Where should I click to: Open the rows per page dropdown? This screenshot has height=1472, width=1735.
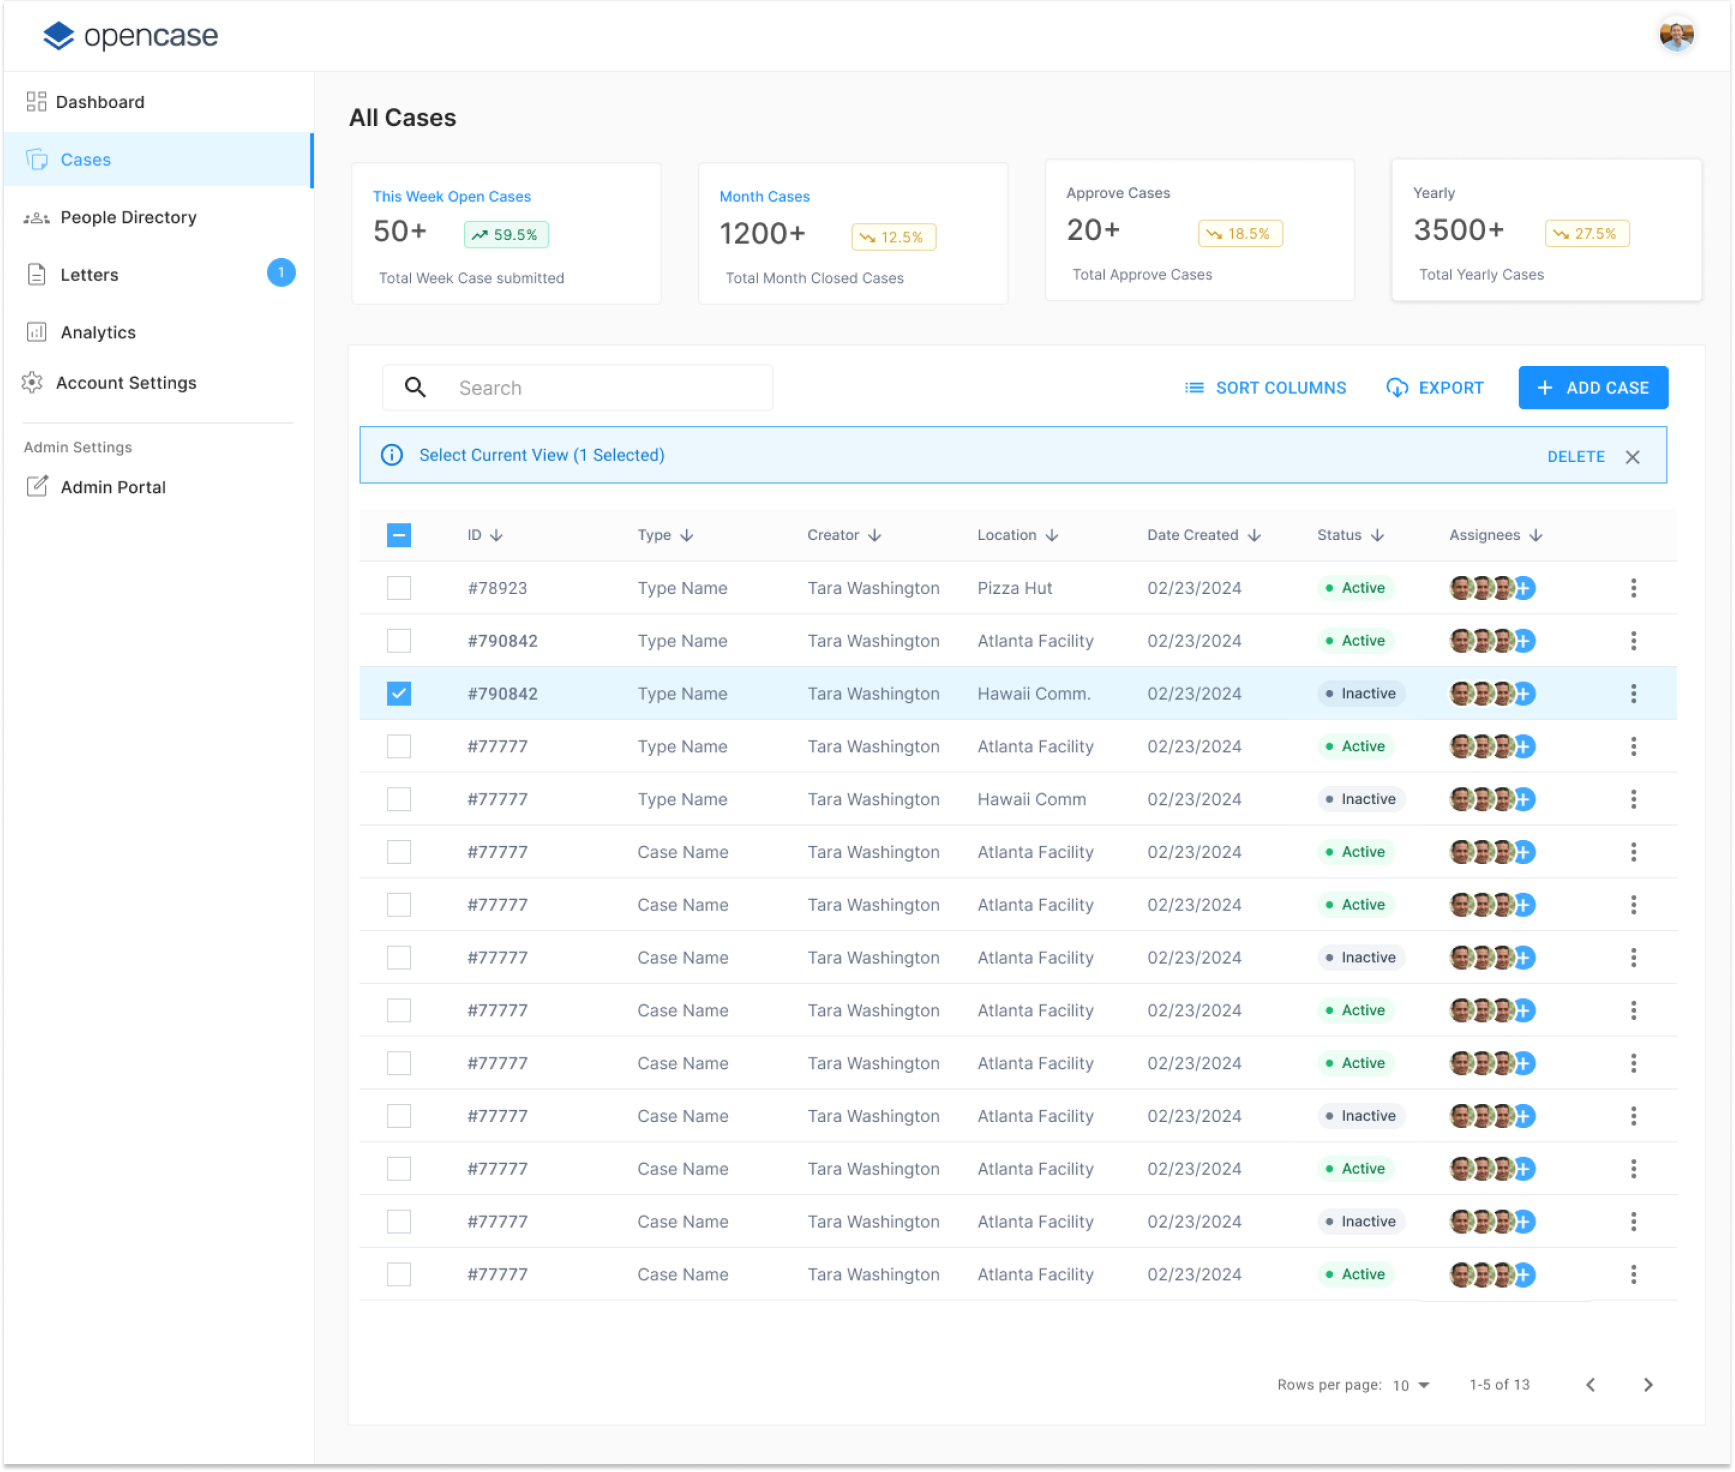coord(1412,1385)
